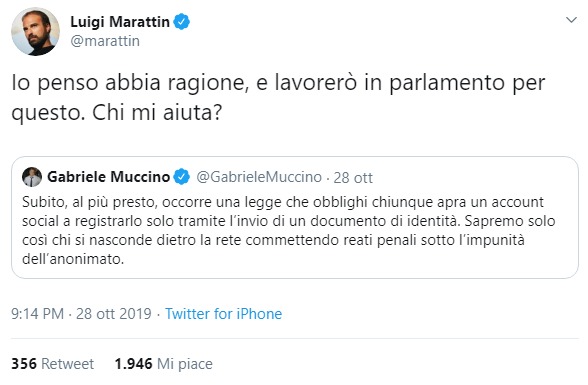
Task: Click Gabriele Muccino's verified badge
Action: coord(182,177)
